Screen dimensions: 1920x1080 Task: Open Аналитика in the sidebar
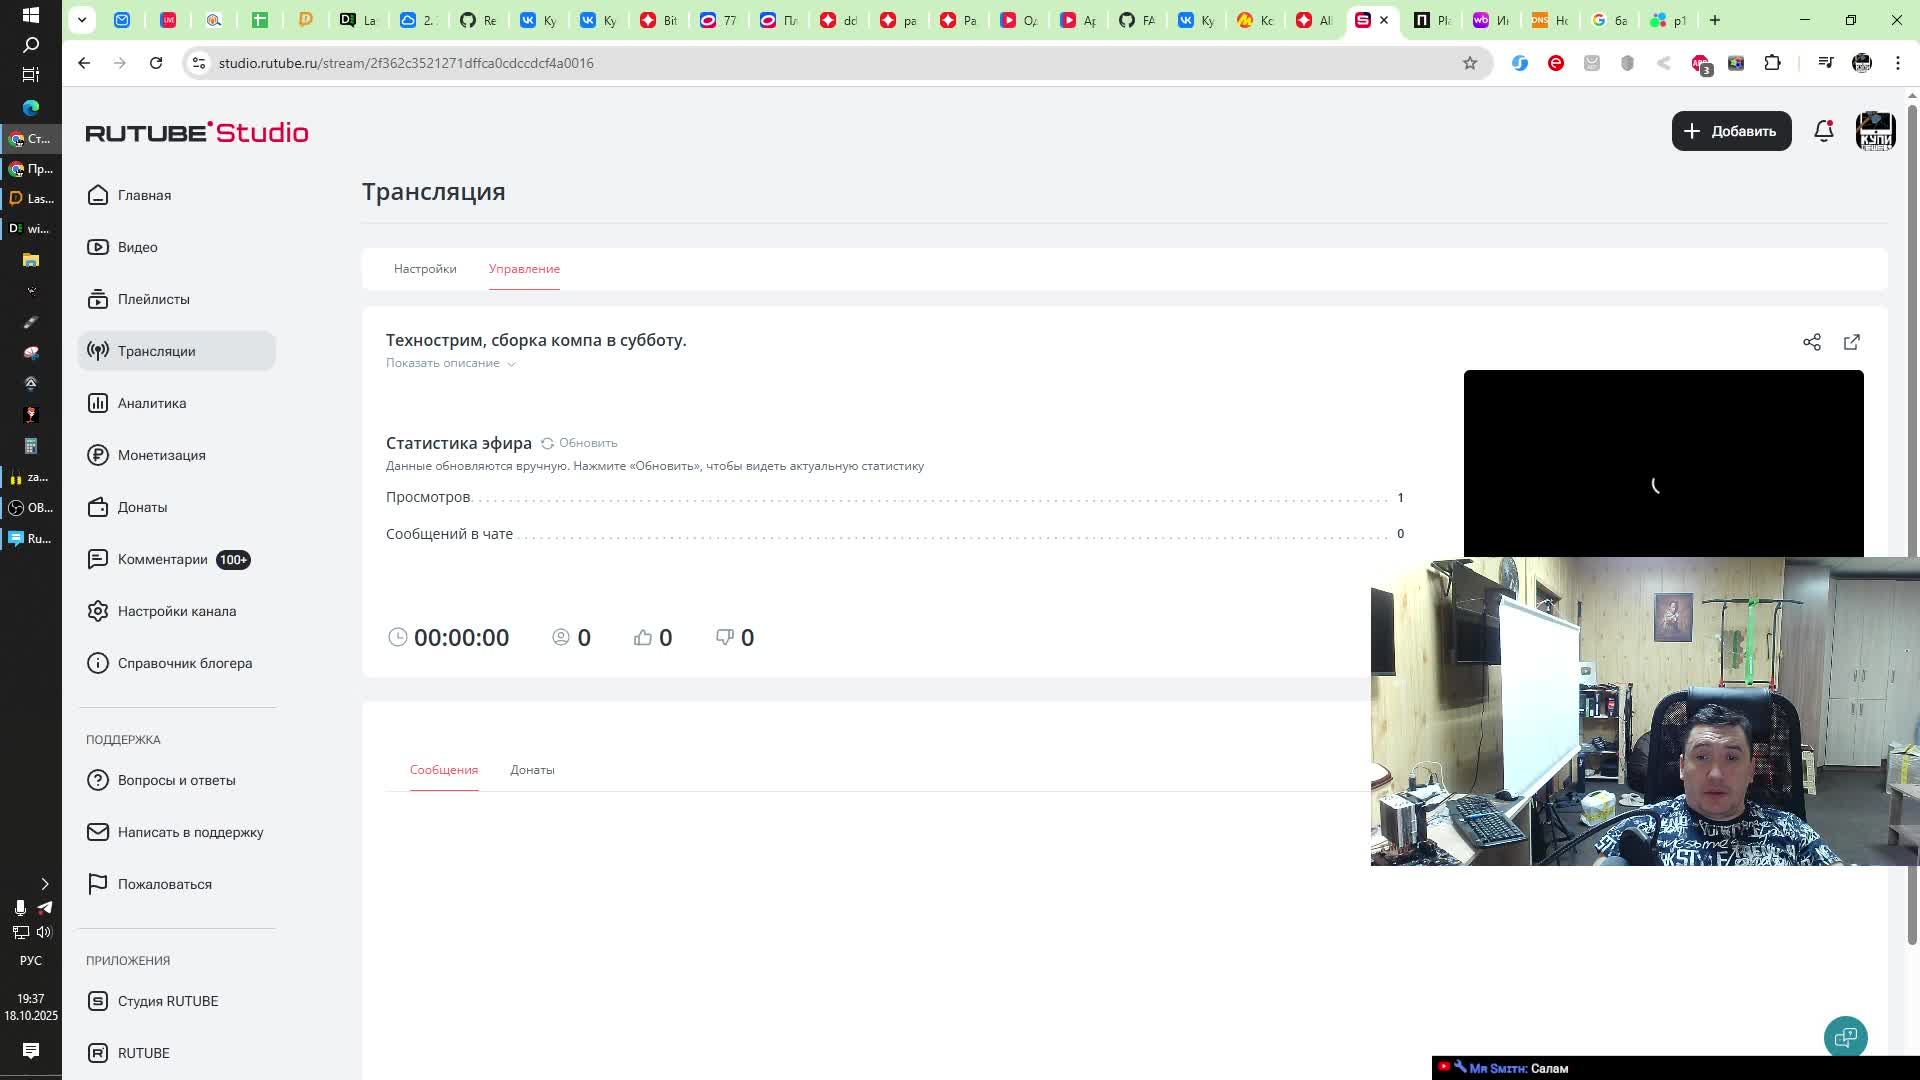152,403
